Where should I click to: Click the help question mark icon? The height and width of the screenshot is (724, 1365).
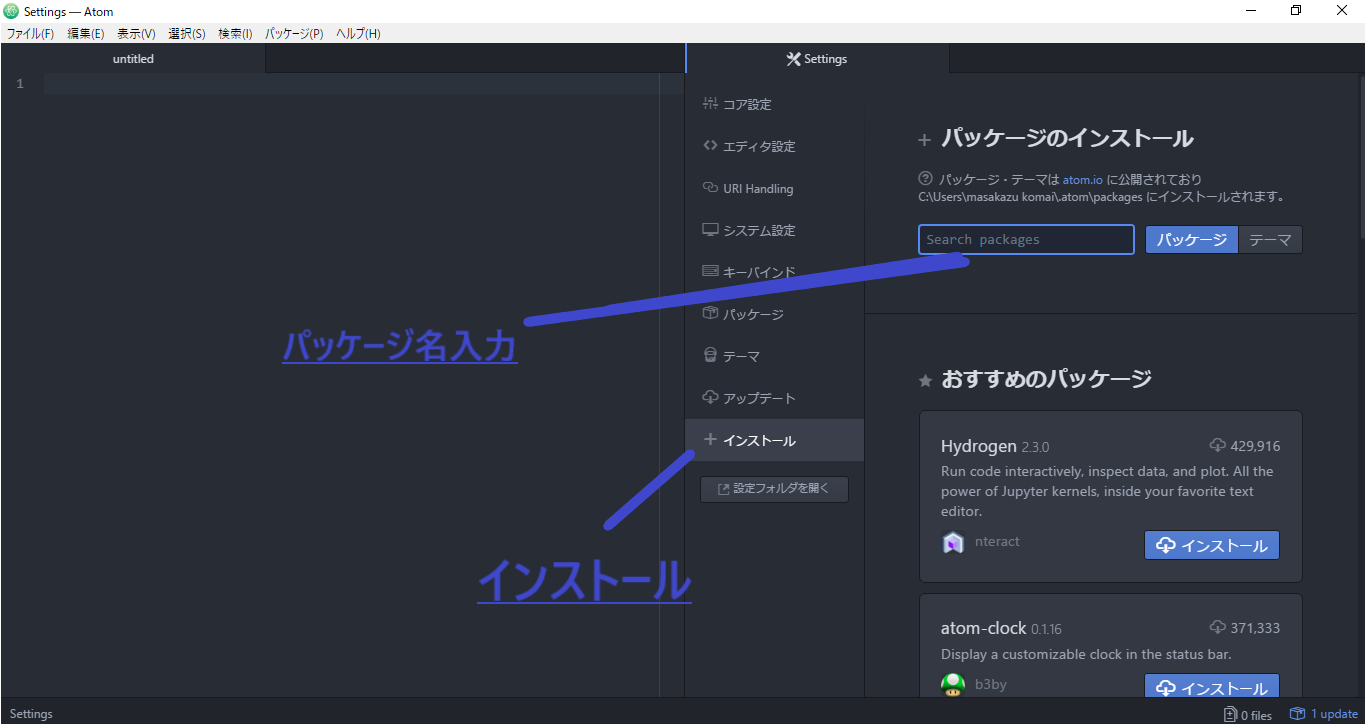925,179
